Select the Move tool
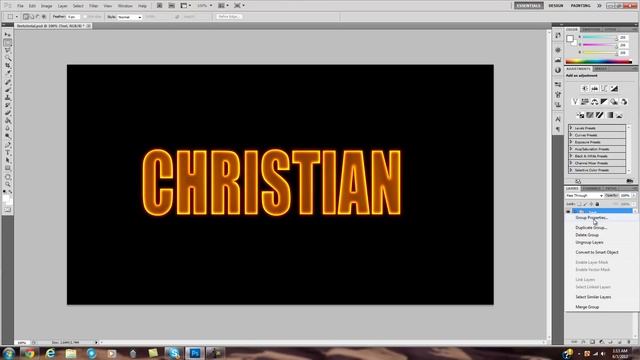 (8, 35)
